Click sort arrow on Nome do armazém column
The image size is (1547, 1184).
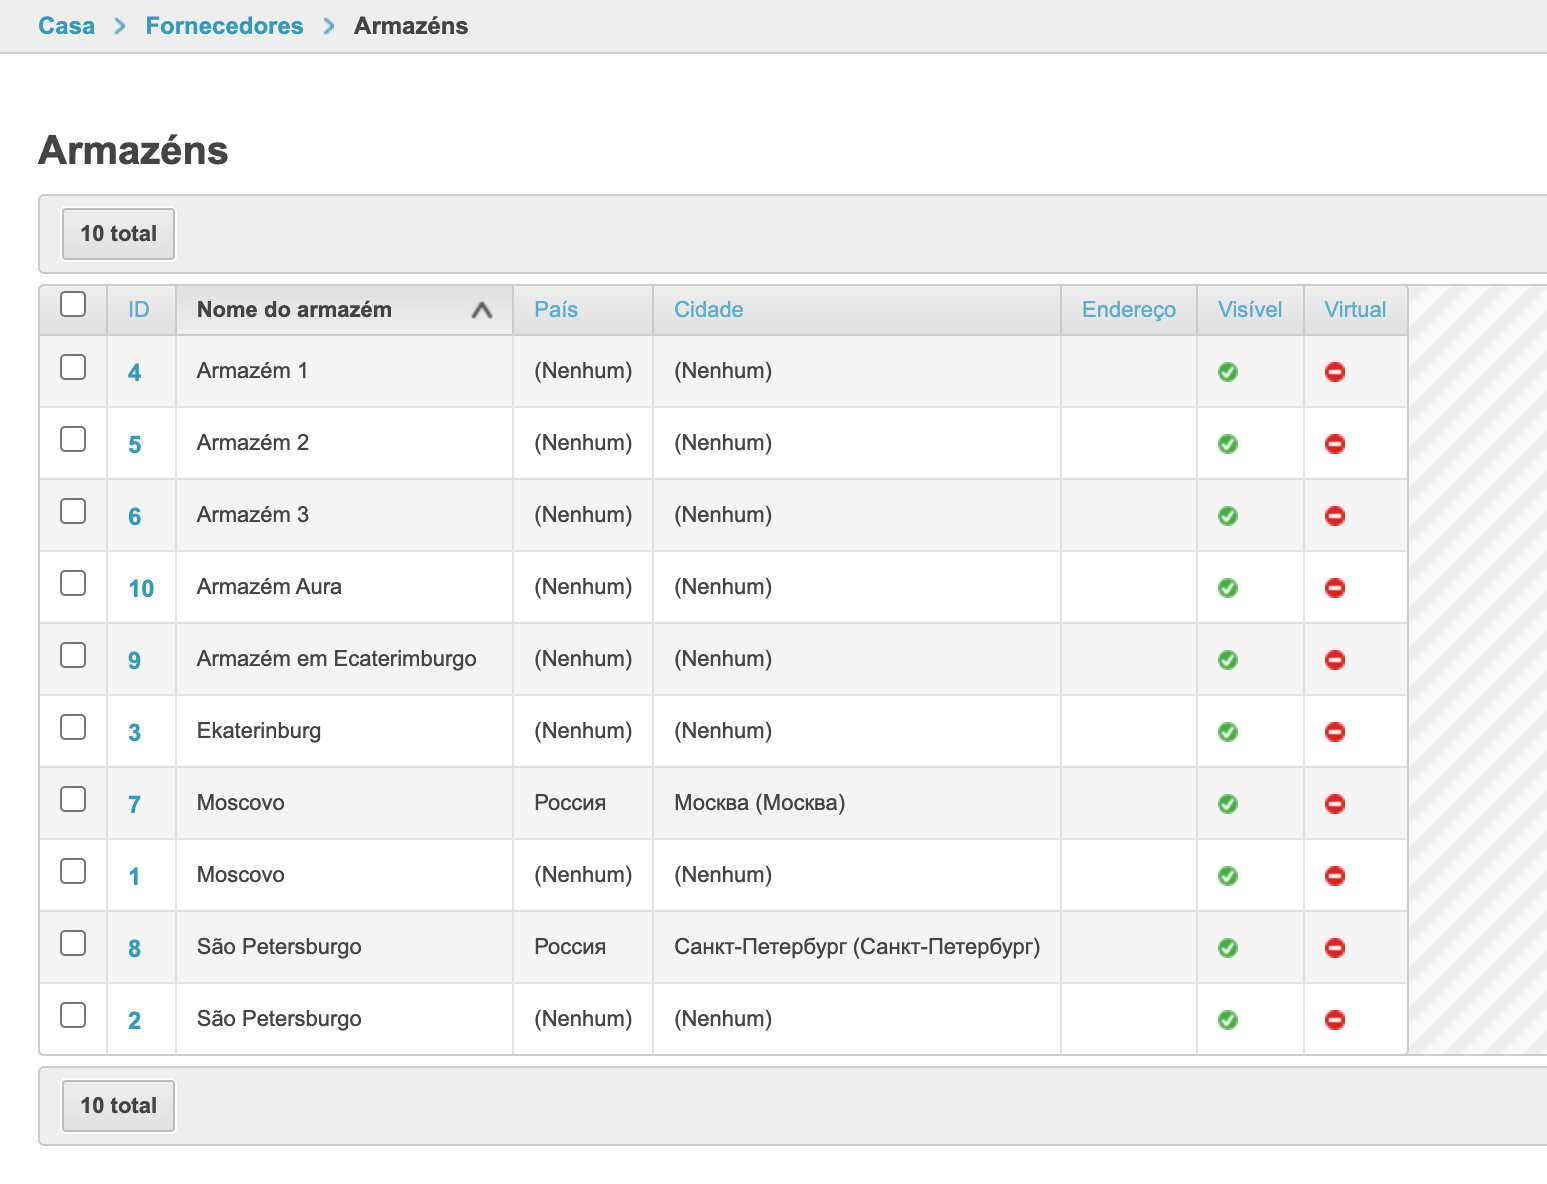482,310
